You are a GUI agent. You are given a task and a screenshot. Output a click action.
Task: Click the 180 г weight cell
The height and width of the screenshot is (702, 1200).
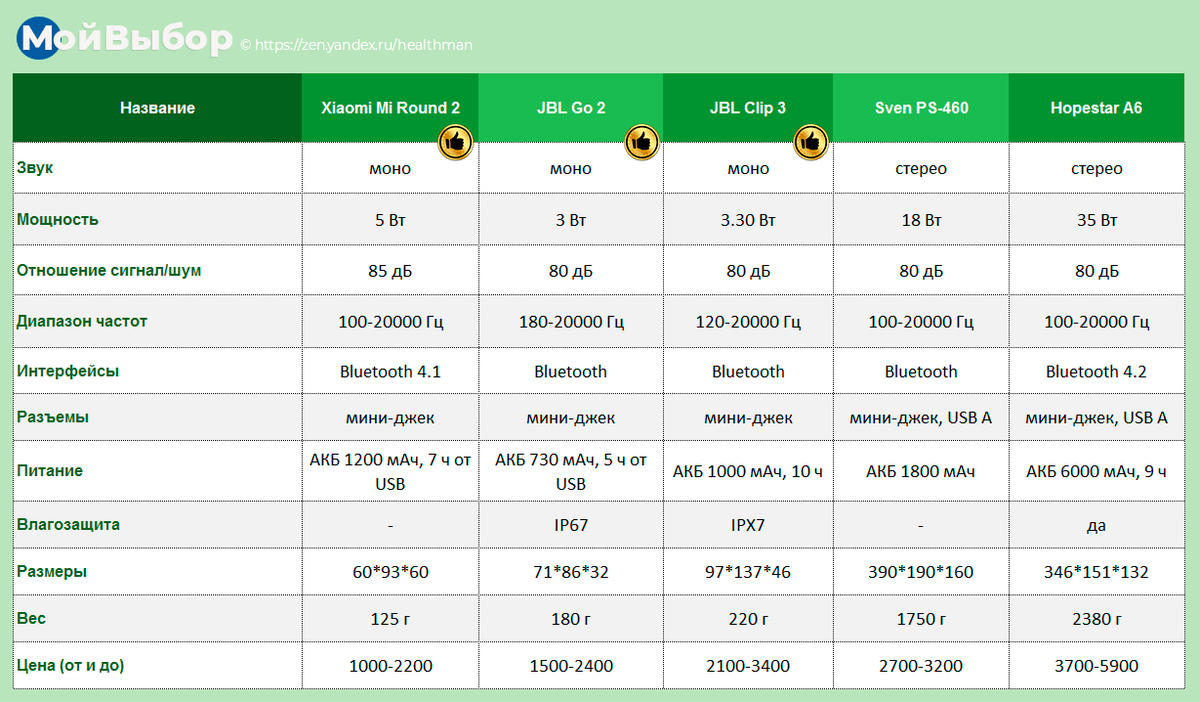[x=571, y=619]
